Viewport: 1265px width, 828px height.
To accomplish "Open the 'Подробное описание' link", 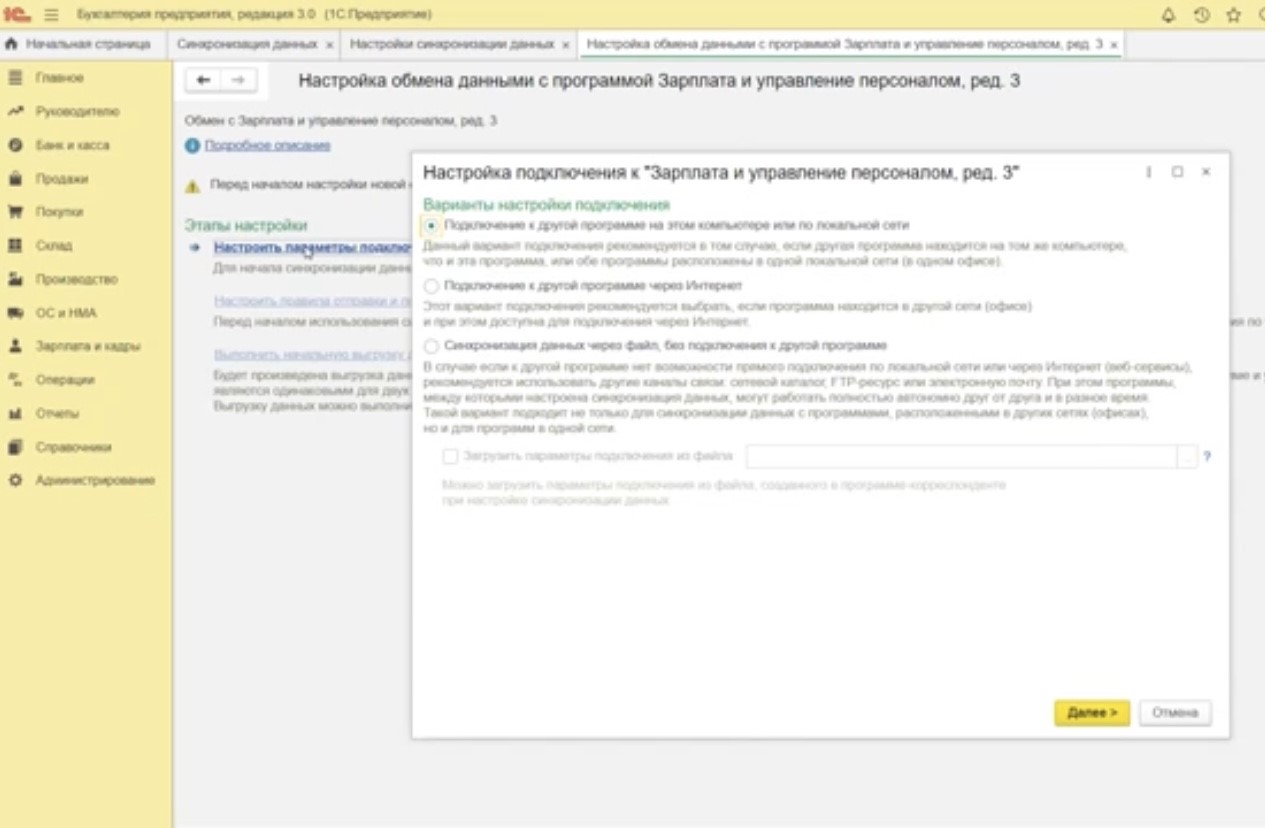I will [267, 146].
